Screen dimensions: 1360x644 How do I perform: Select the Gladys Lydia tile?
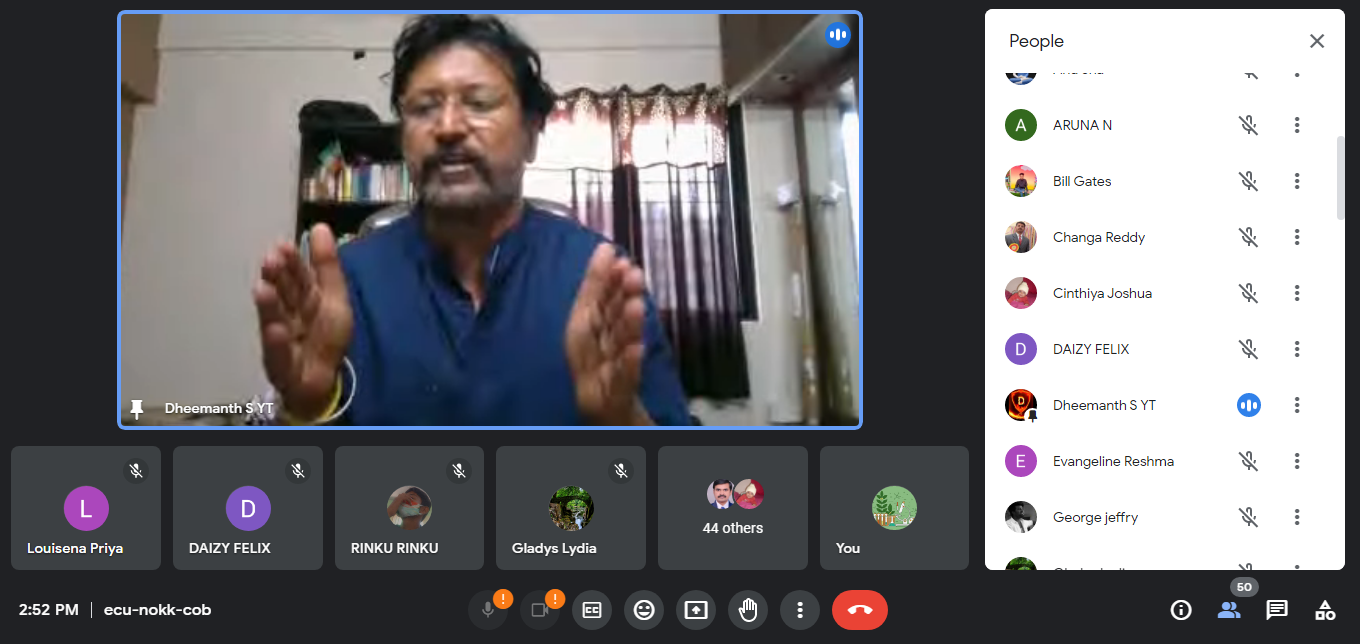[x=571, y=508]
